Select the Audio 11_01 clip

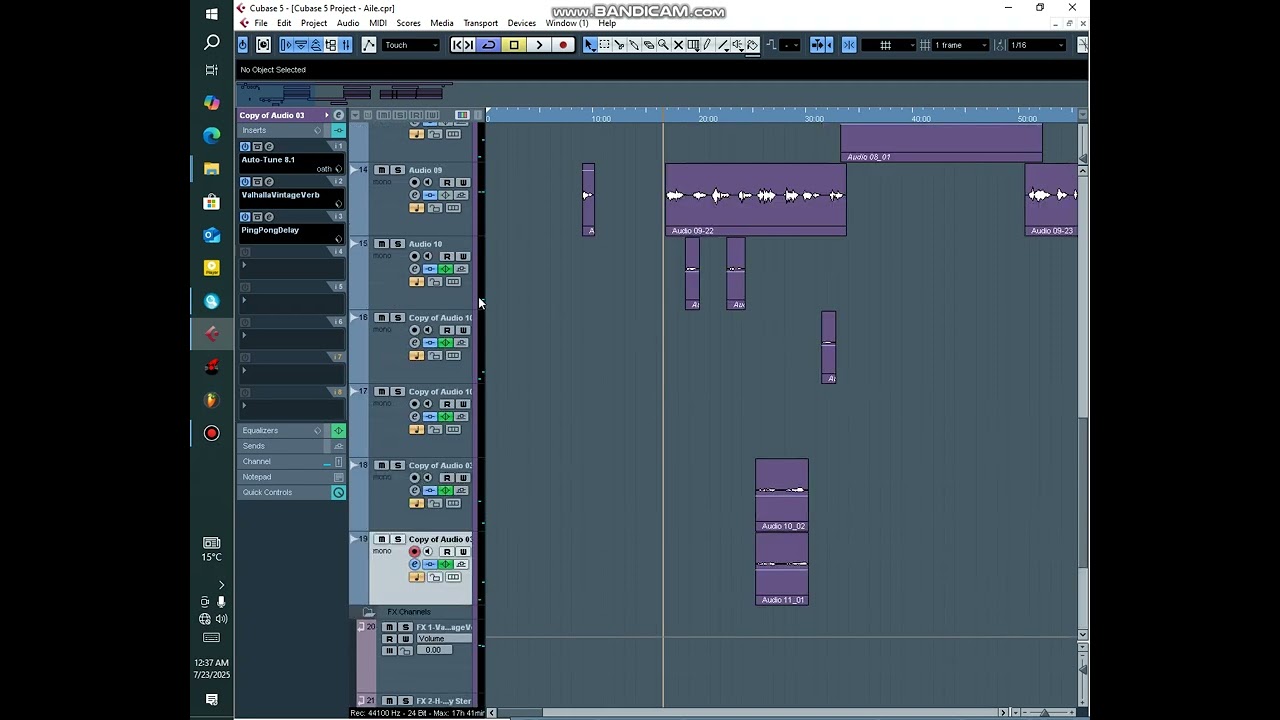click(782, 569)
